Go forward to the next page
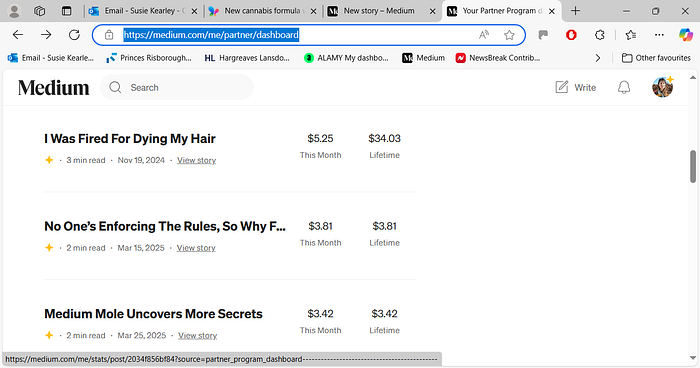 coord(46,35)
